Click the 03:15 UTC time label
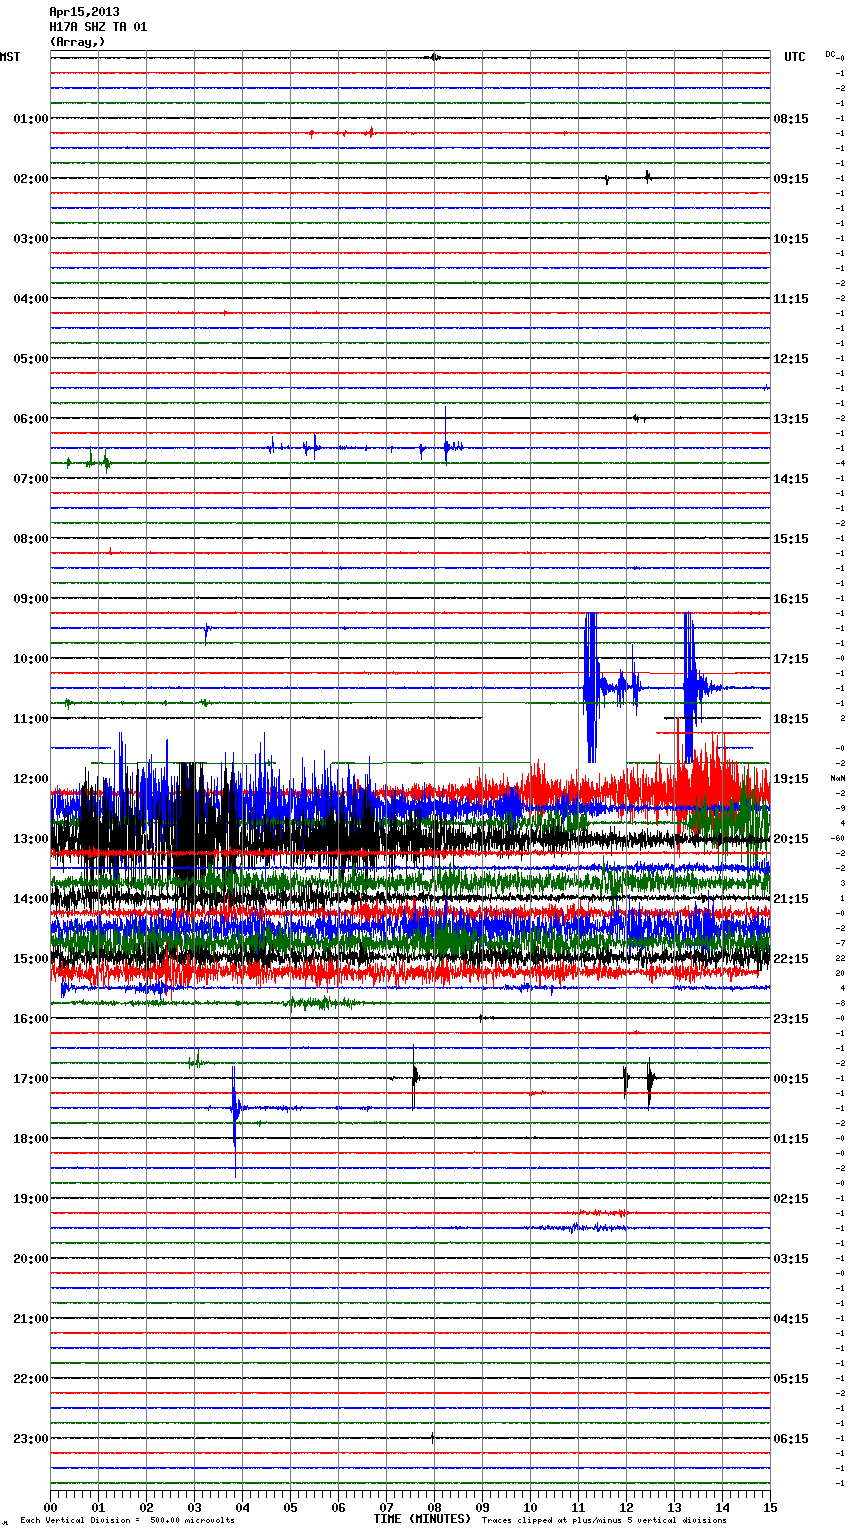 coord(791,1259)
